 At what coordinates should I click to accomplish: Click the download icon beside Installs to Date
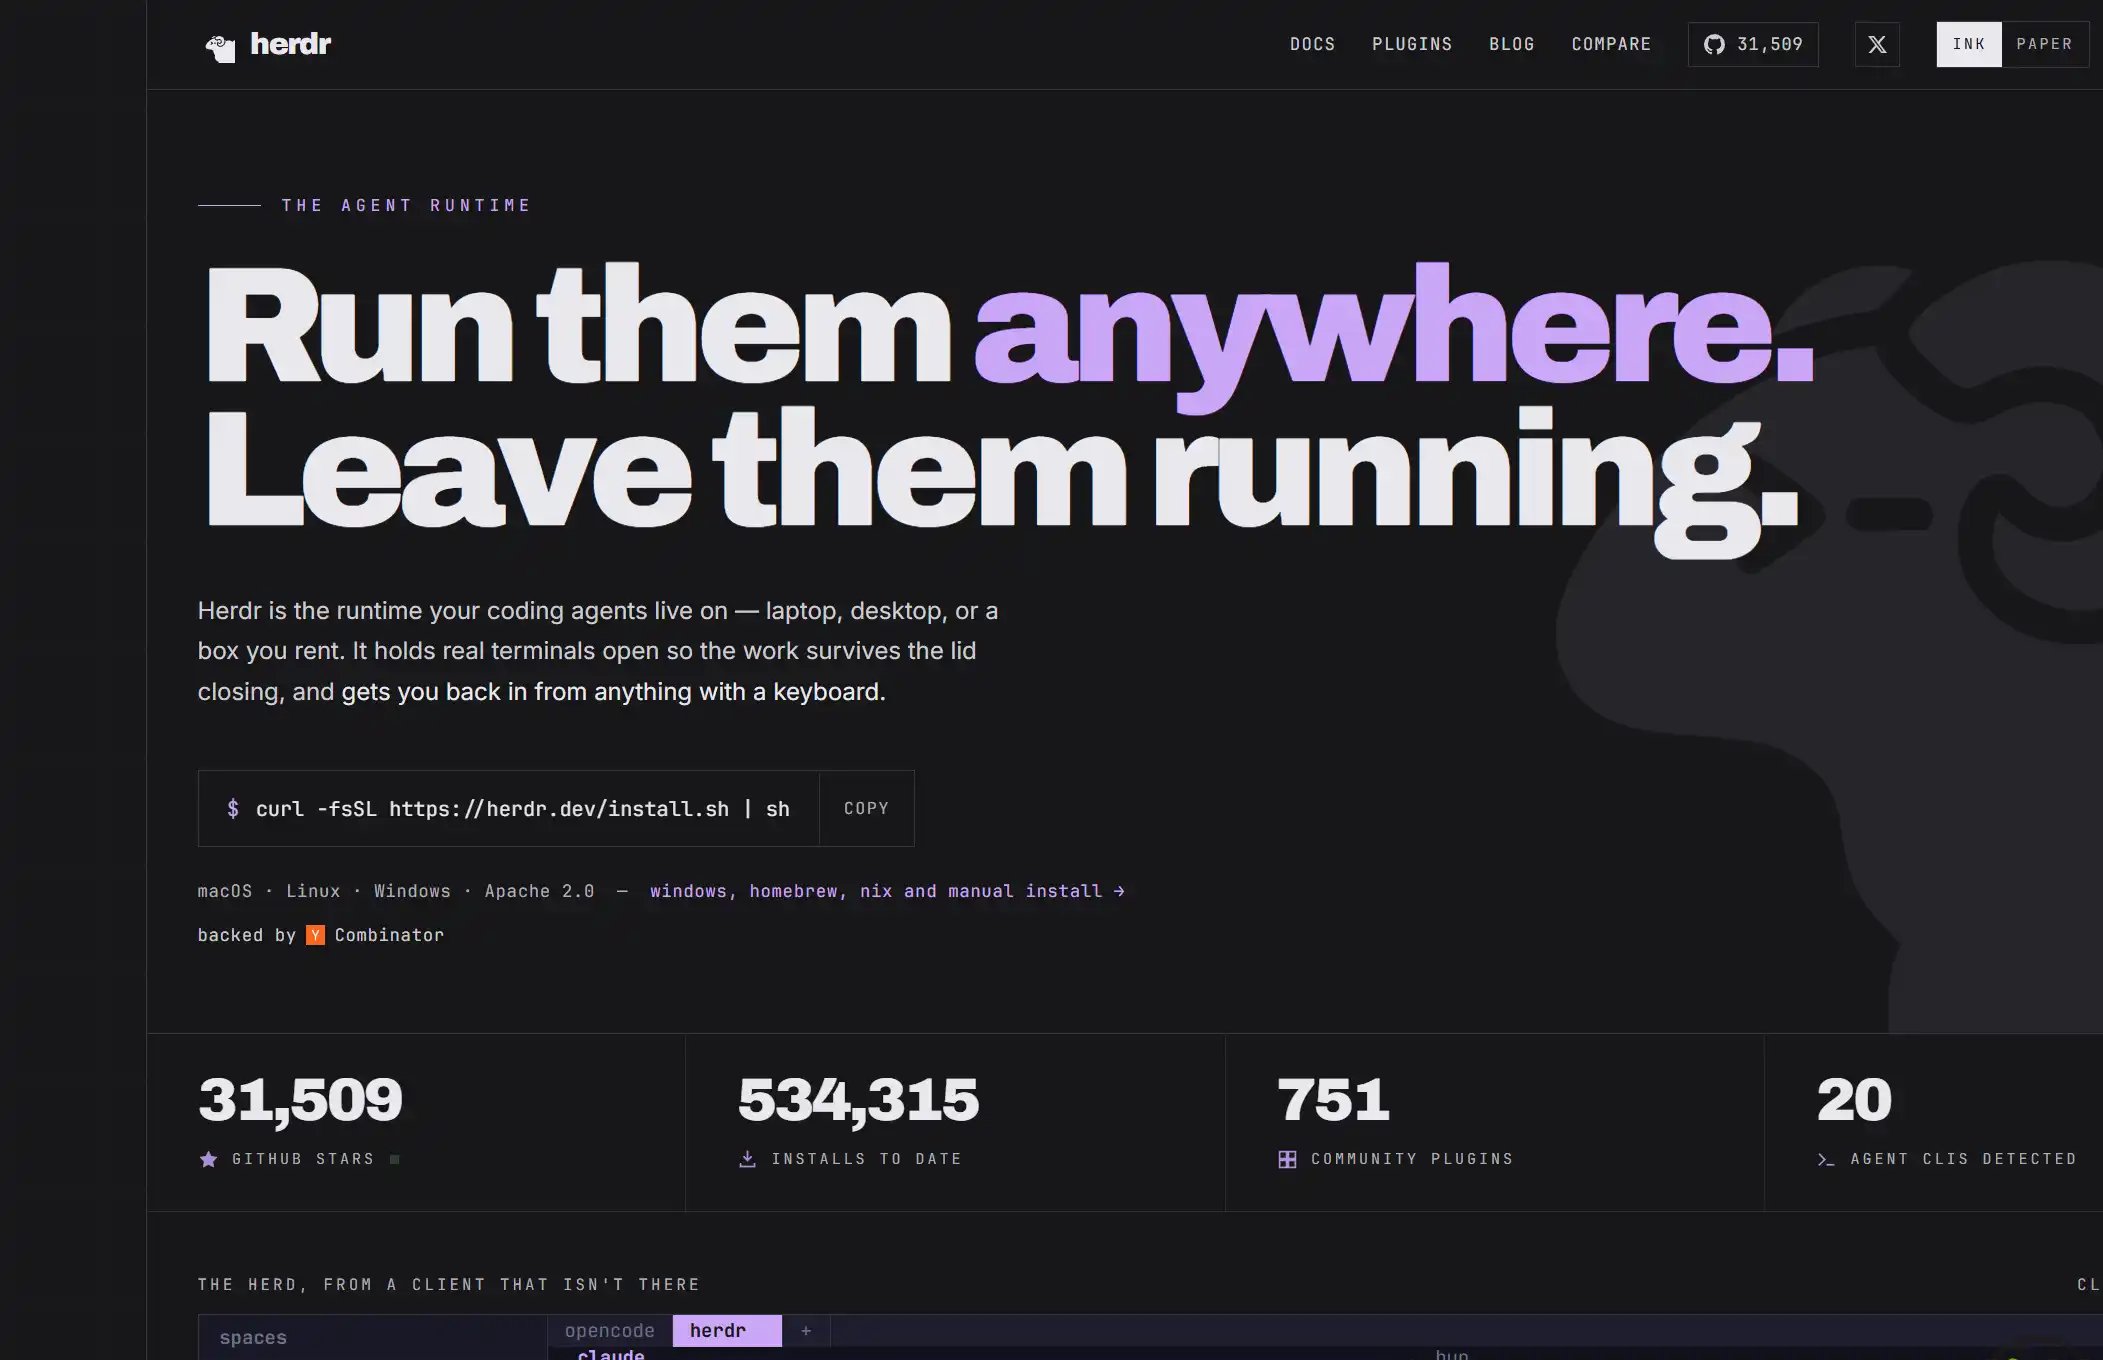(x=747, y=1159)
